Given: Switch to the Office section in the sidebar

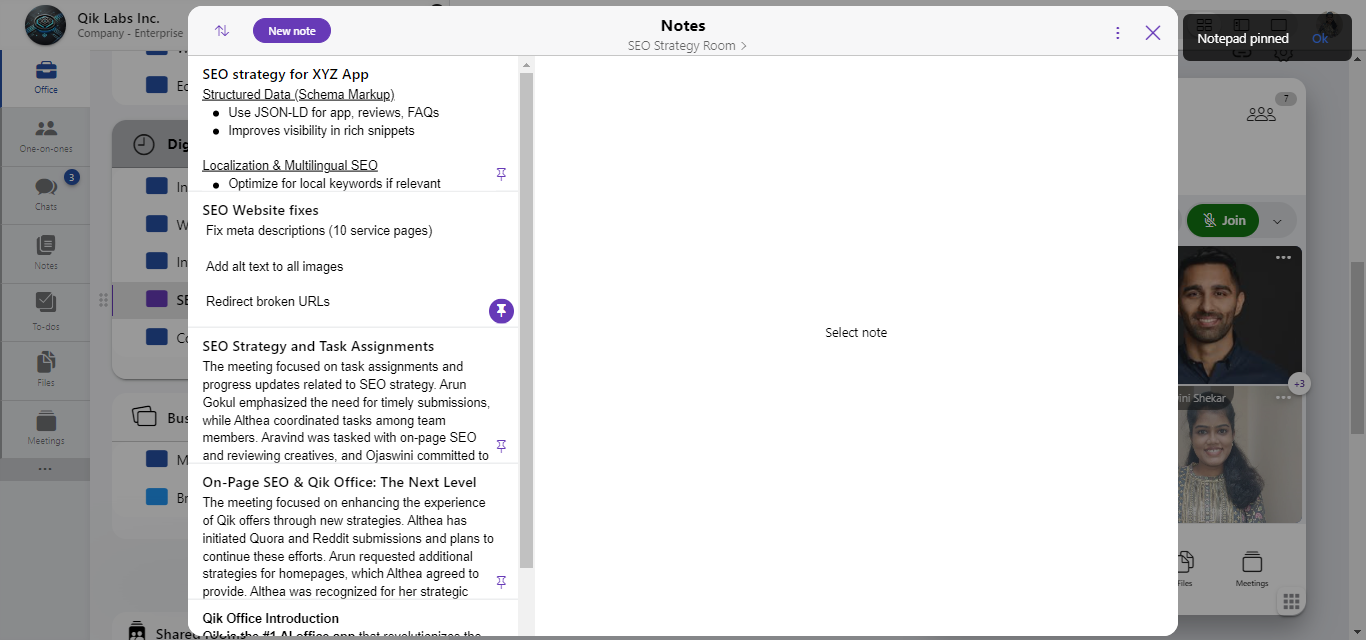Looking at the screenshot, I should pos(45,77).
